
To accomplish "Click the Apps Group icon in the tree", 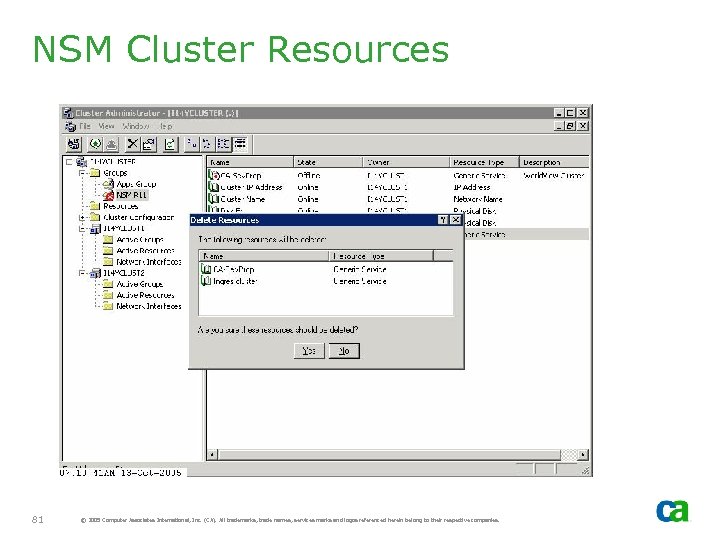I will [108, 184].
